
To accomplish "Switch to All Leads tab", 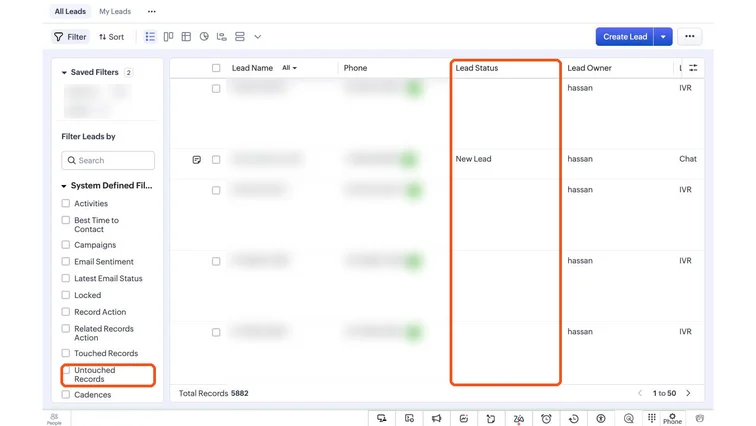I will (x=70, y=11).
